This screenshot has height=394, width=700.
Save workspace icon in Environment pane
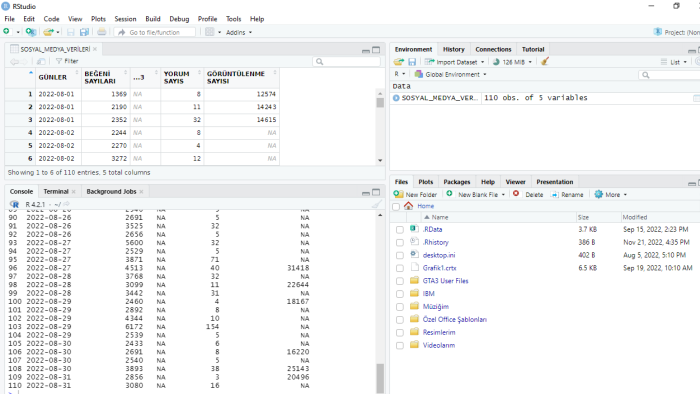412,62
